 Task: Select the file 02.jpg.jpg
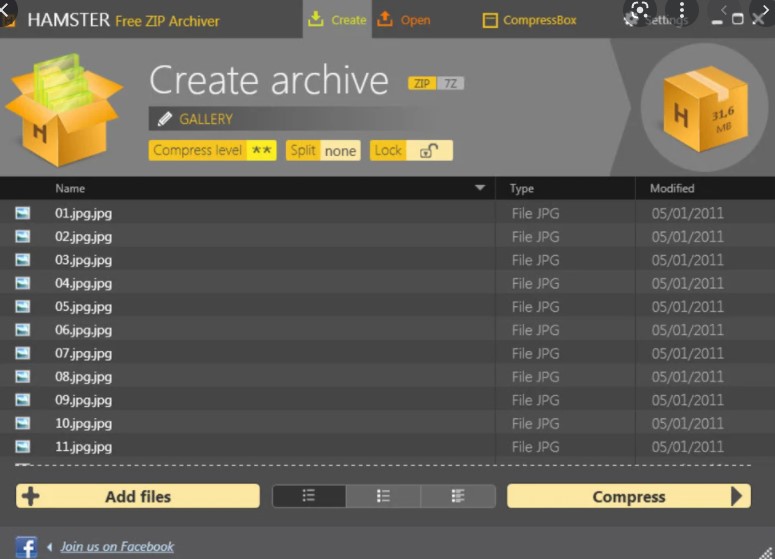83,237
